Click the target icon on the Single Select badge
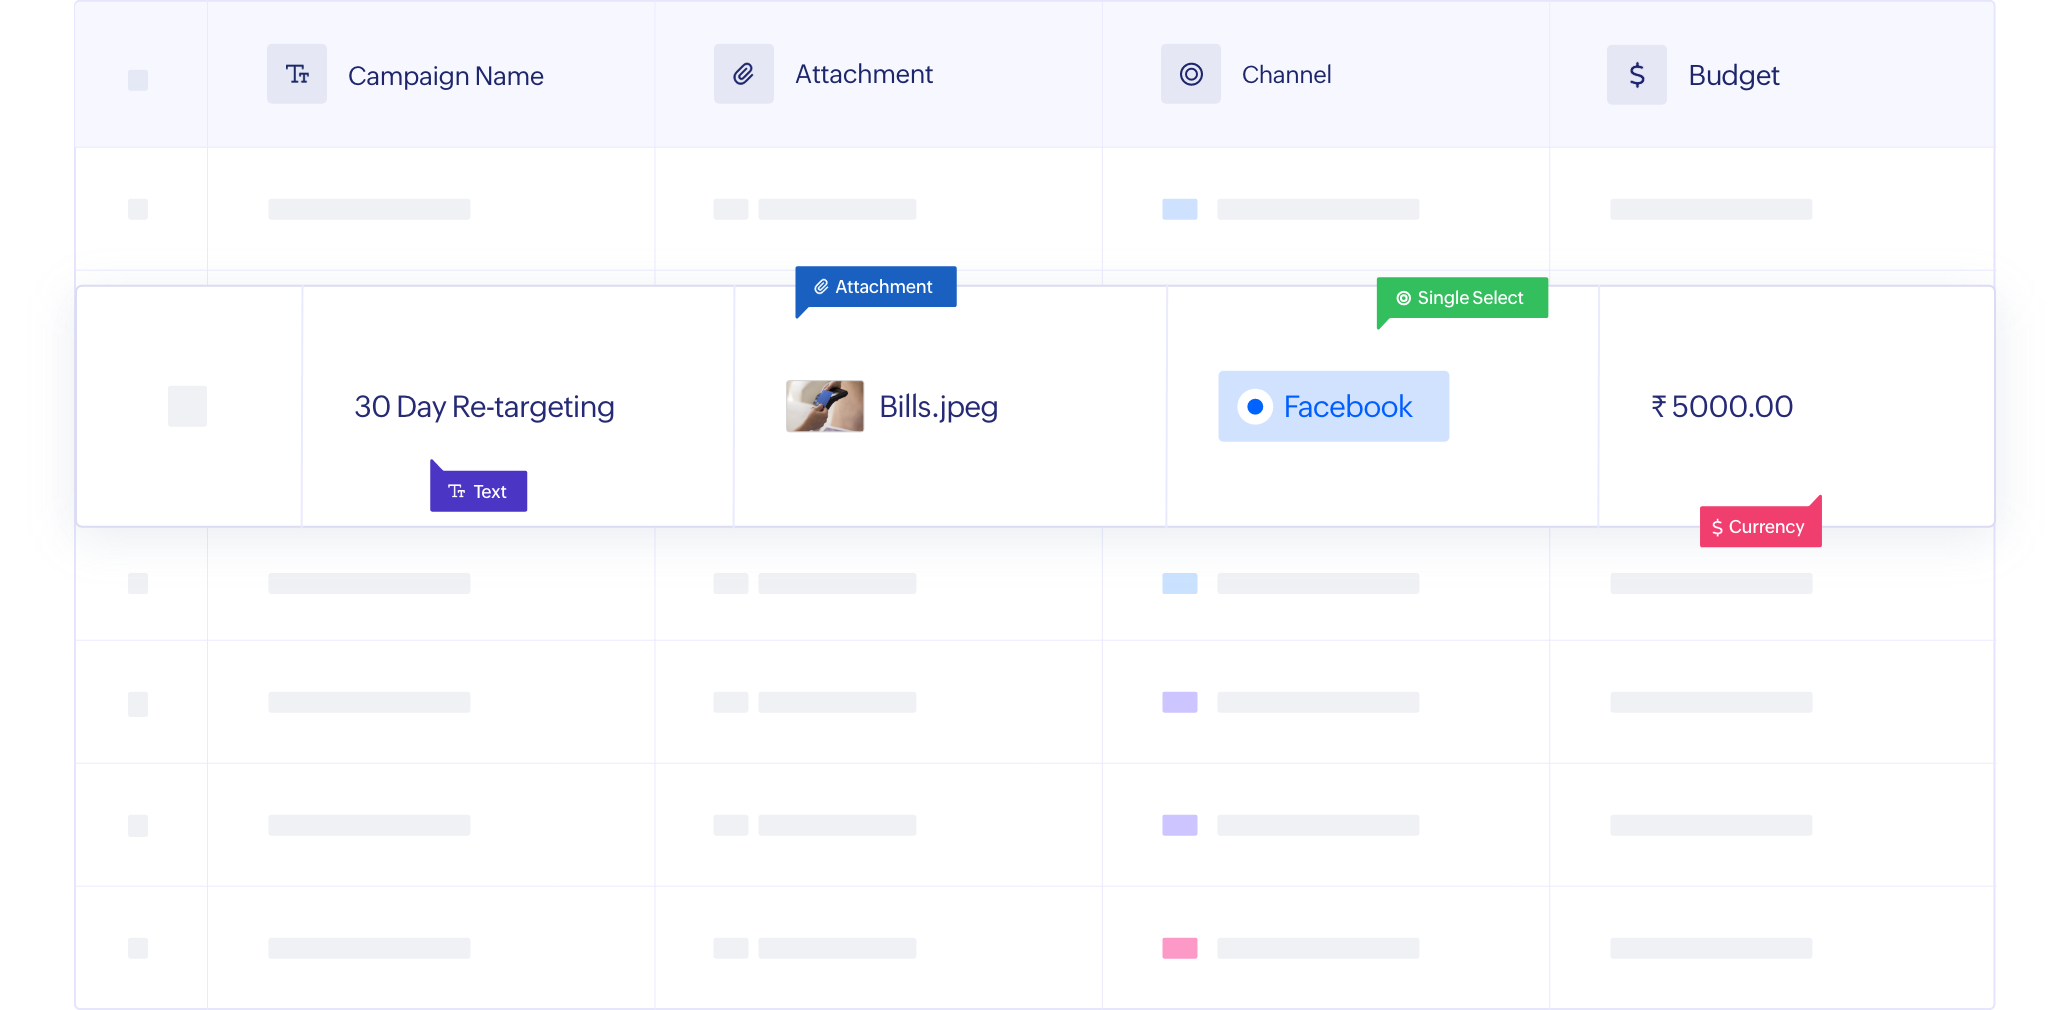Screen dimensions: 2071x1010 click(1404, 297)
